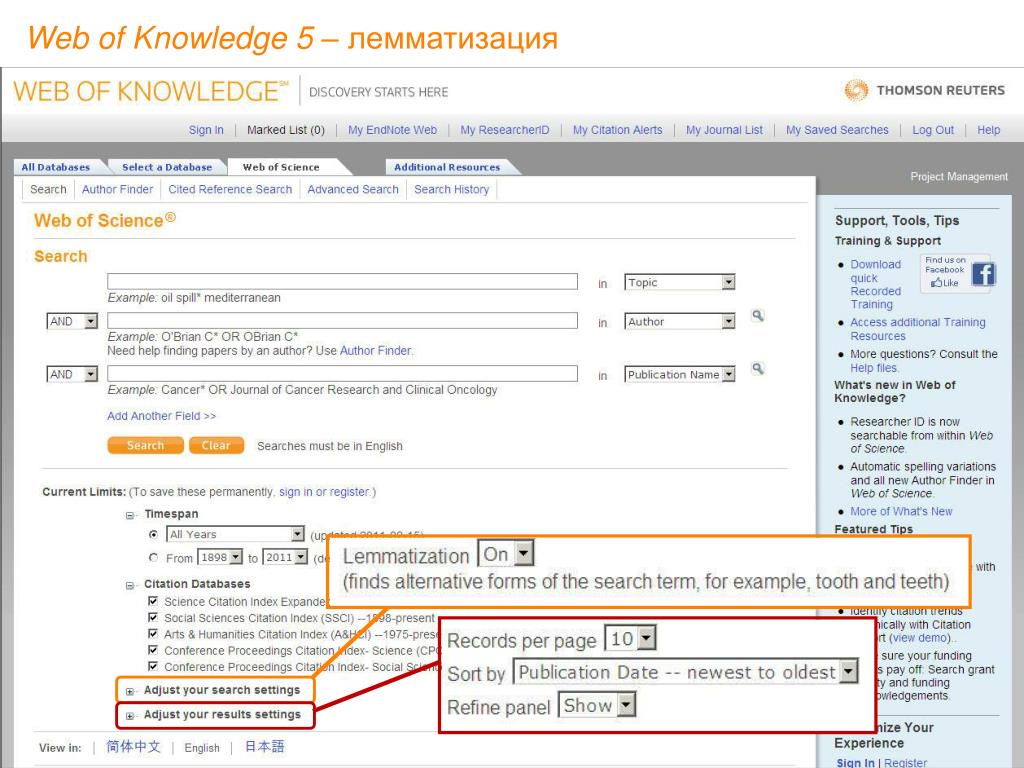Go to the Cited Reference Search subtab
1024x768 pixels.
230,189
